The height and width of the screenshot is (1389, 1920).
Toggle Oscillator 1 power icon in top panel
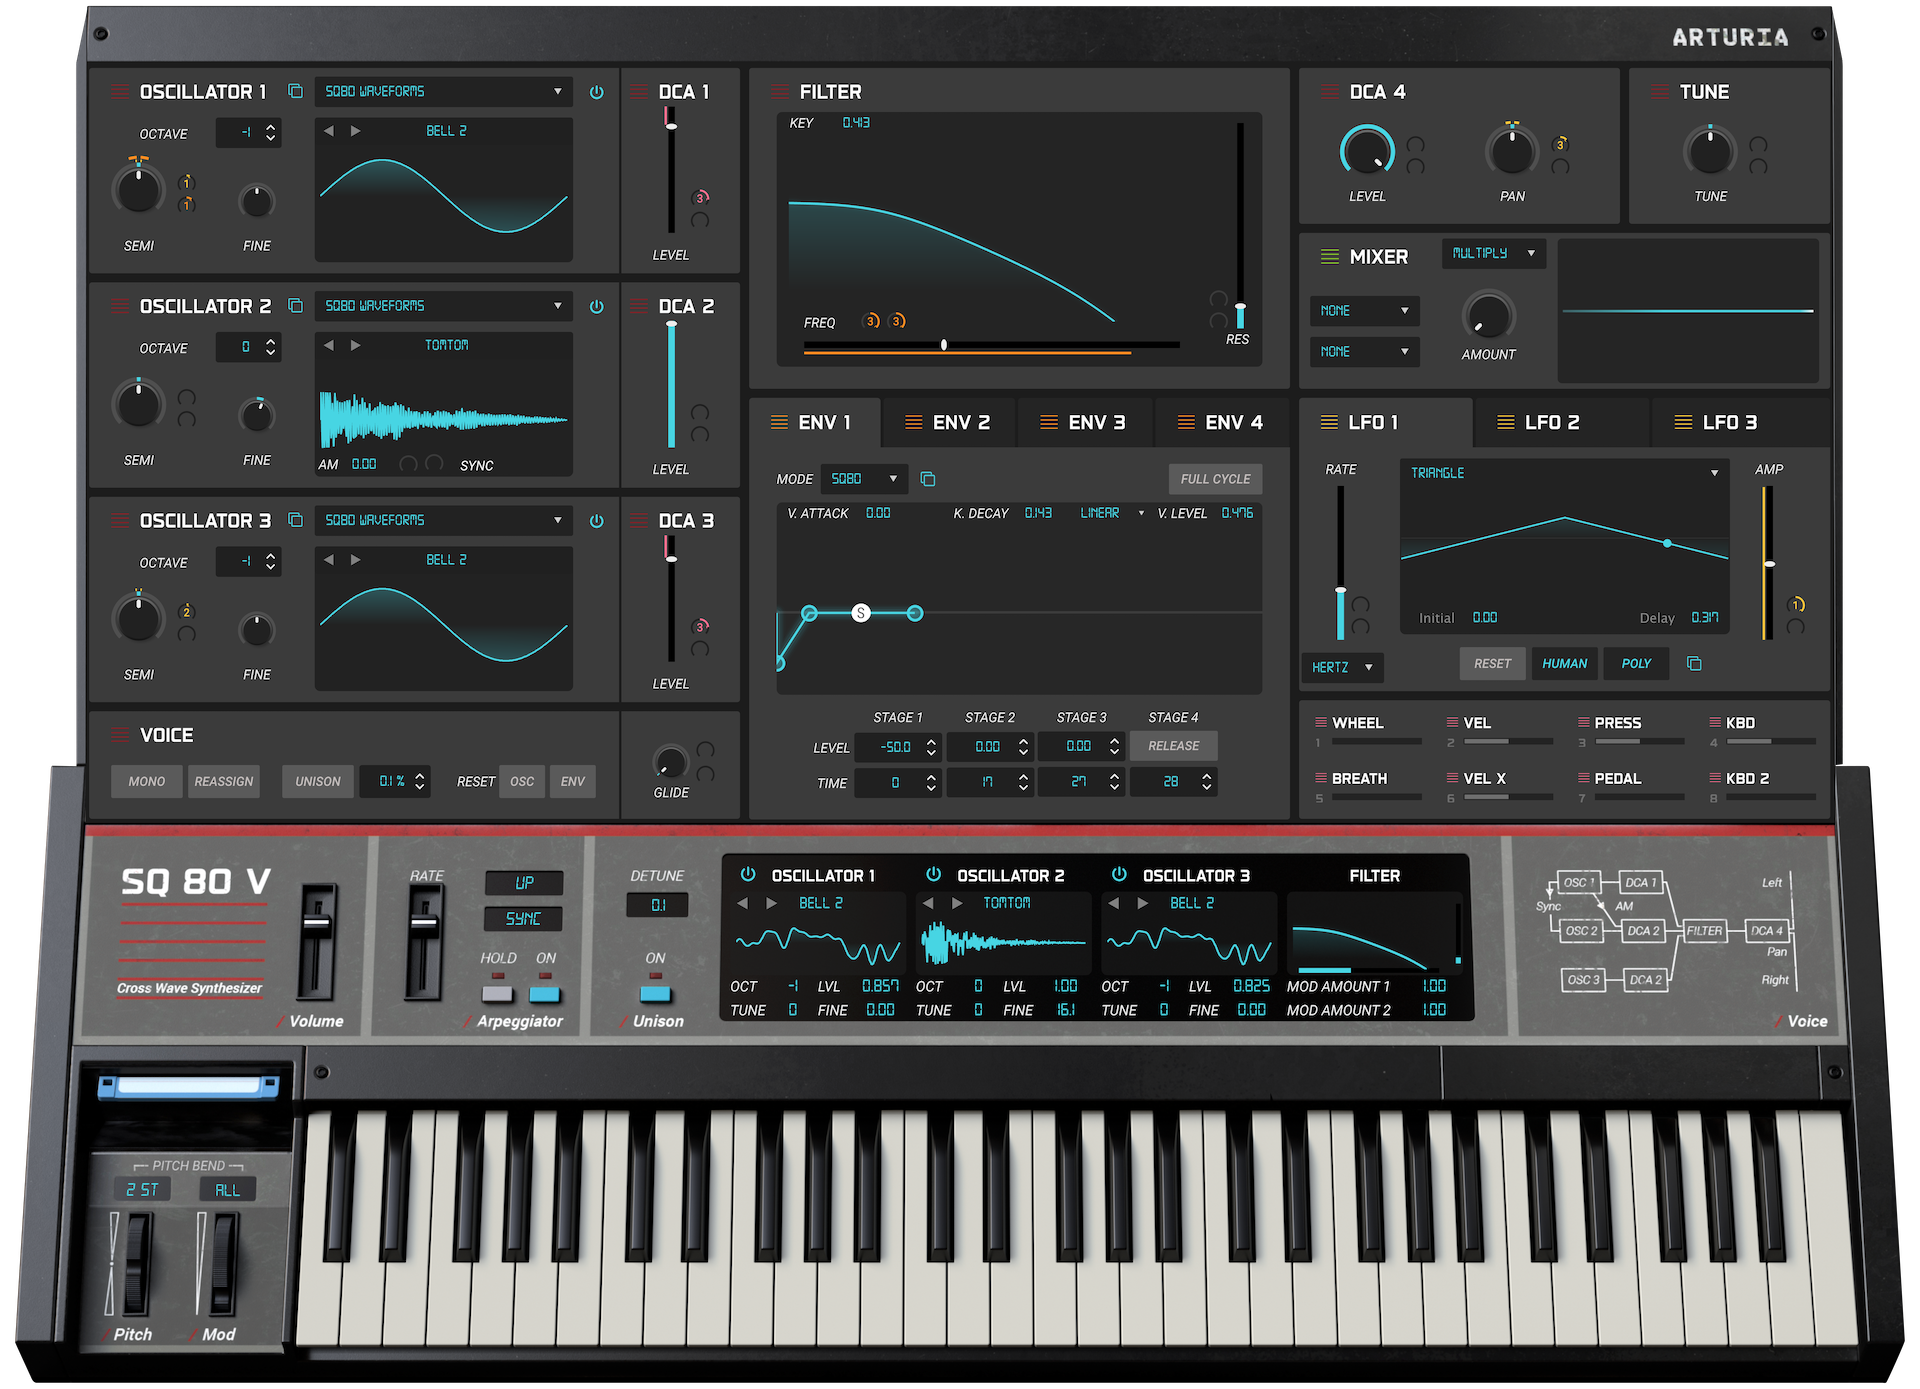[x=597, y=92]
